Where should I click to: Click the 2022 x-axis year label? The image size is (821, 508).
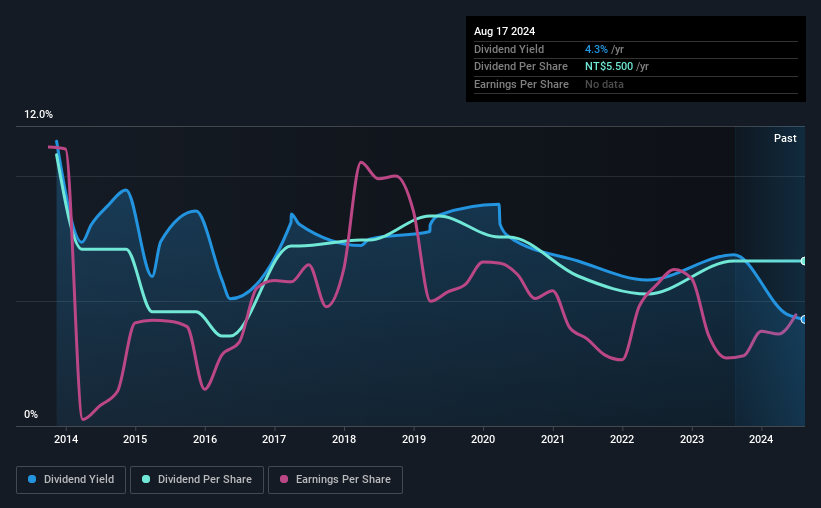(622, 439)
